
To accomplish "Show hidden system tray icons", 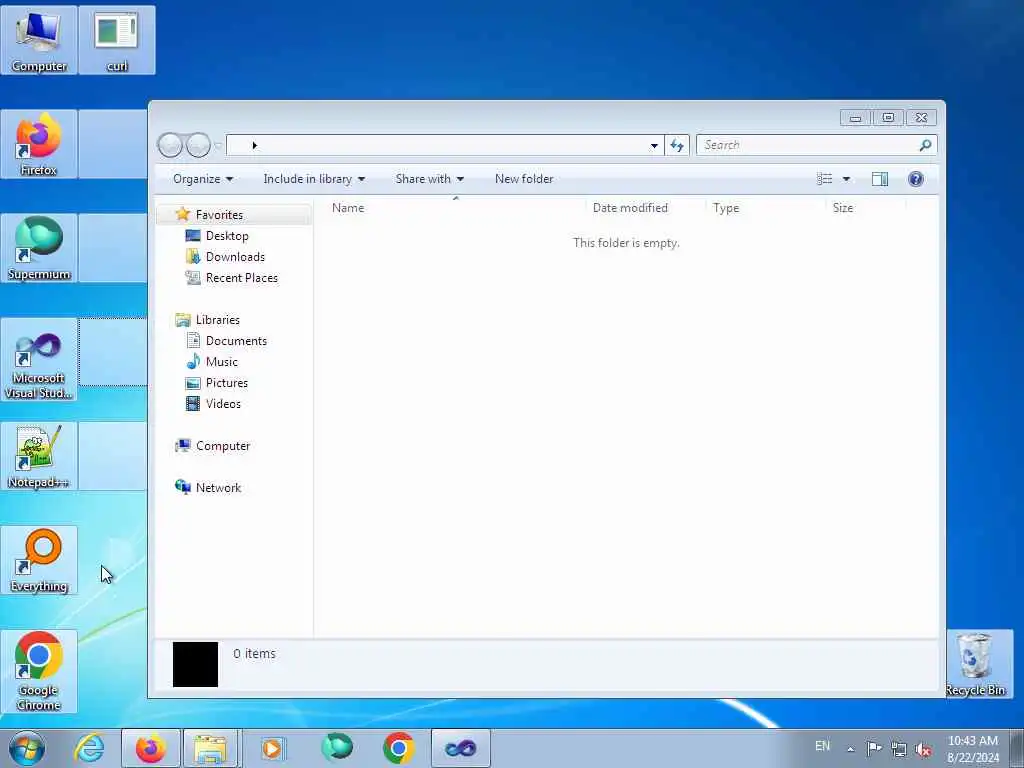I will (850, 749).
